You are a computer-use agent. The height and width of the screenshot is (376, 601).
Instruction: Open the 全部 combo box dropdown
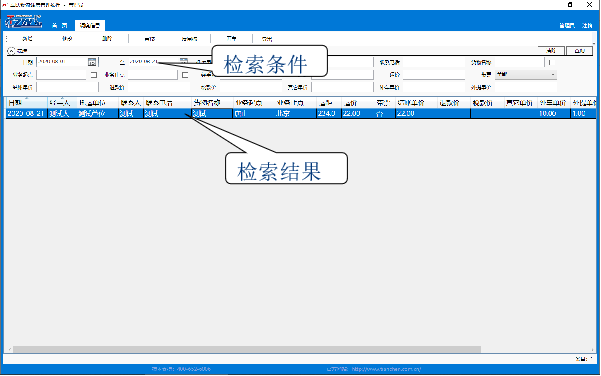(526, 74)
